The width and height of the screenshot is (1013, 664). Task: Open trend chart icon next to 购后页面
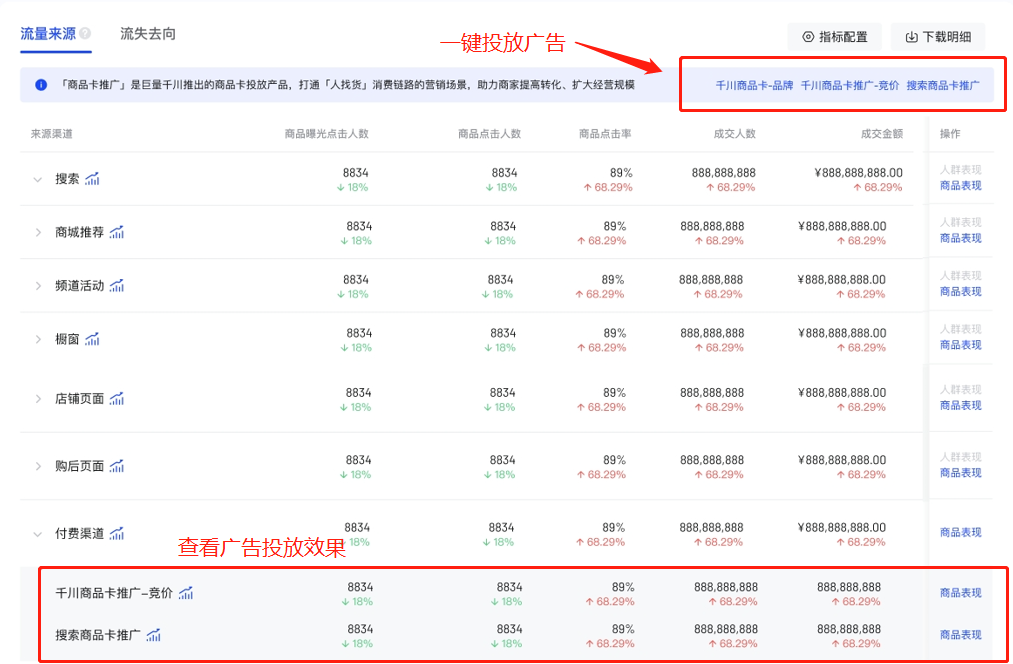pyautogui.click(x=116, y=466)
